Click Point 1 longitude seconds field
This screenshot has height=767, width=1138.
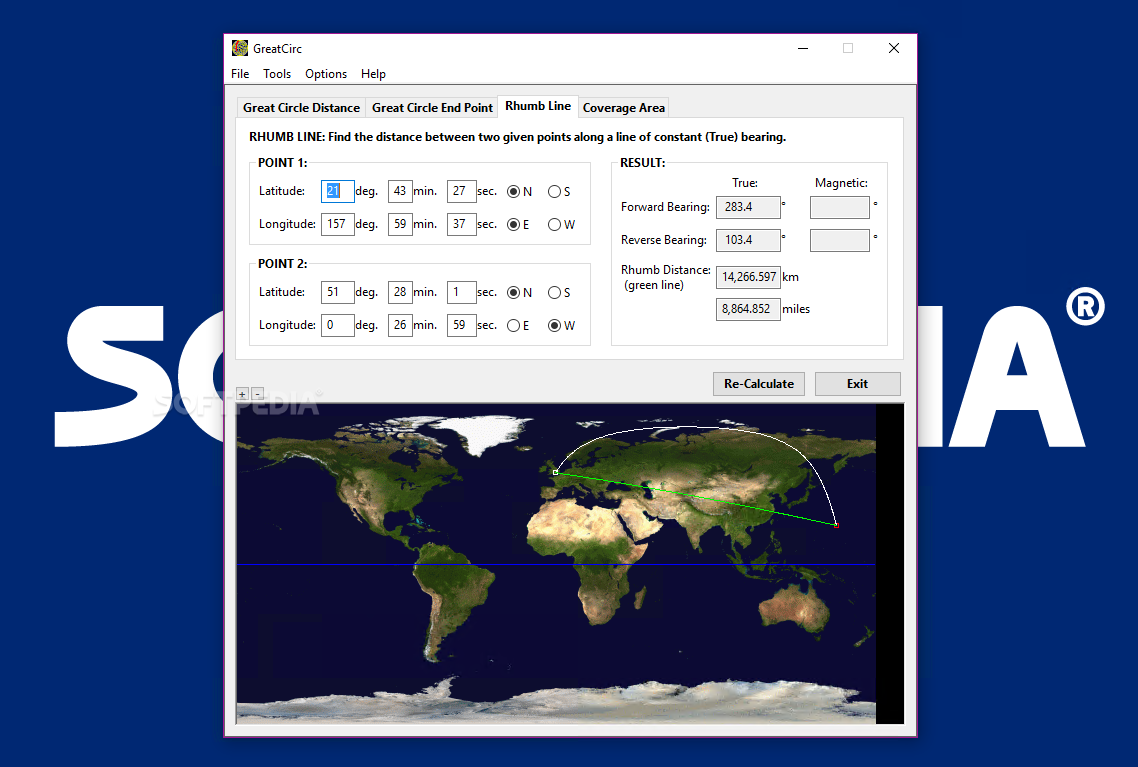[462, 223]
